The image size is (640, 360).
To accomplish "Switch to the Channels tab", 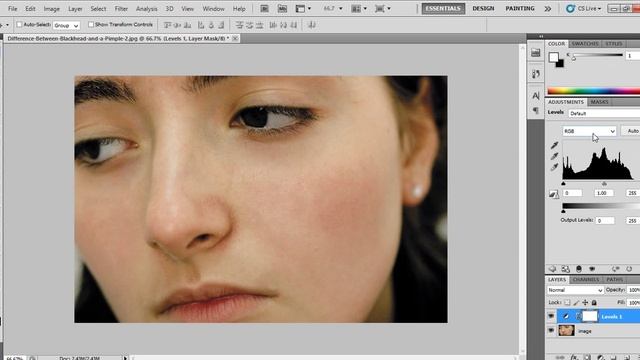I will pos(586,280).
